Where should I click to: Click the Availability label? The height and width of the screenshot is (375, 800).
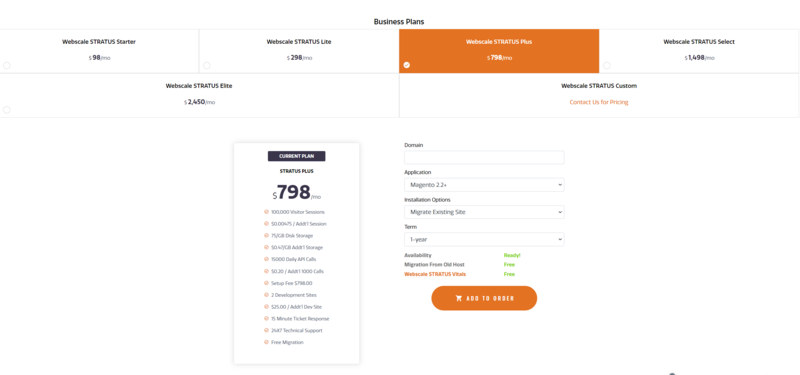click(418, 255)
